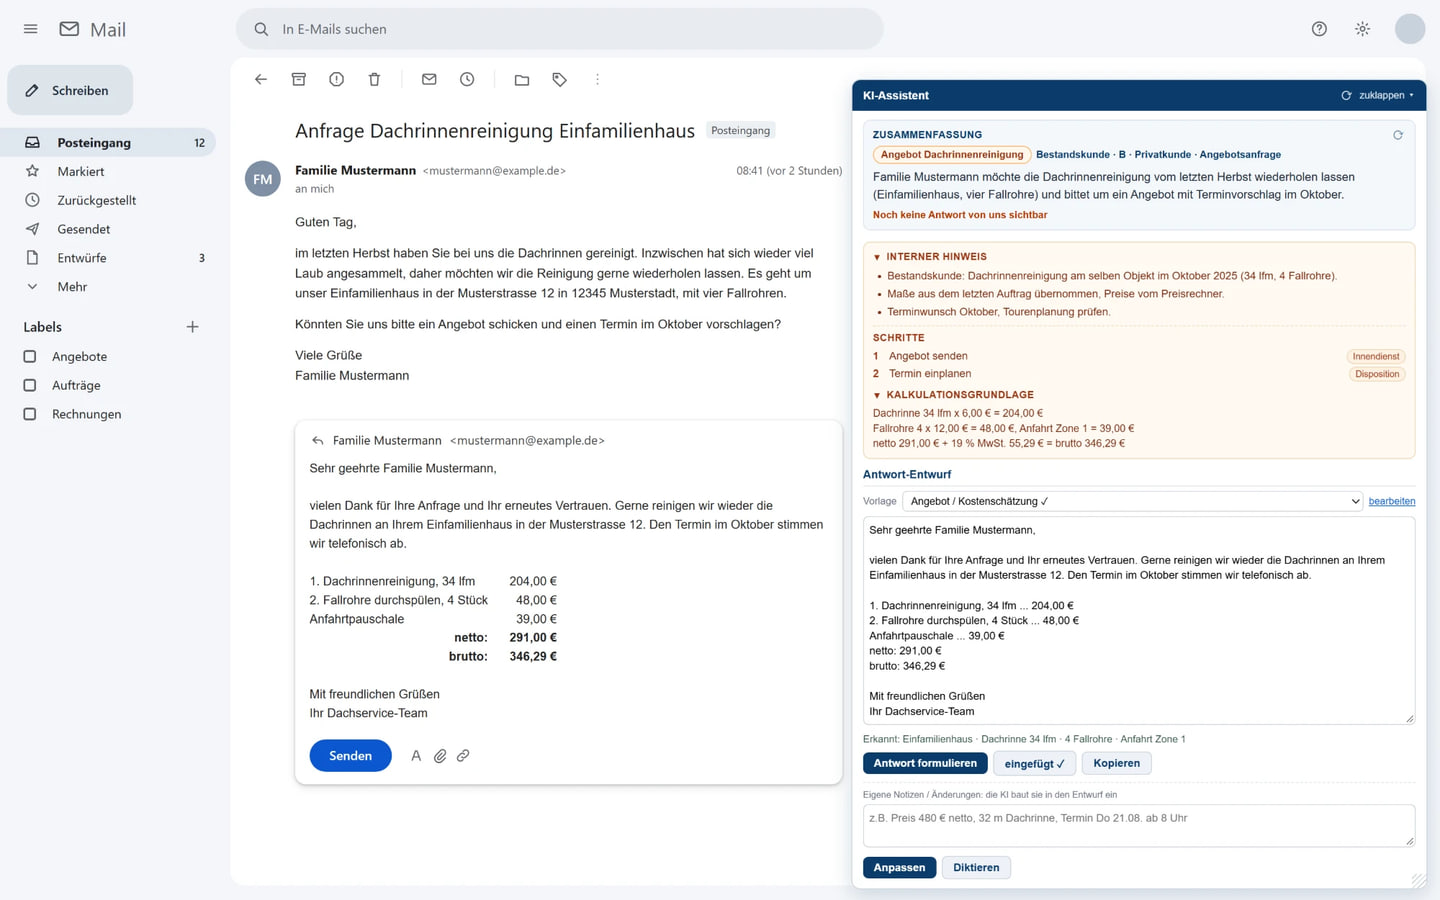Insert a link into the reply
The image size is (1440, 900).
tap(463, 756)
